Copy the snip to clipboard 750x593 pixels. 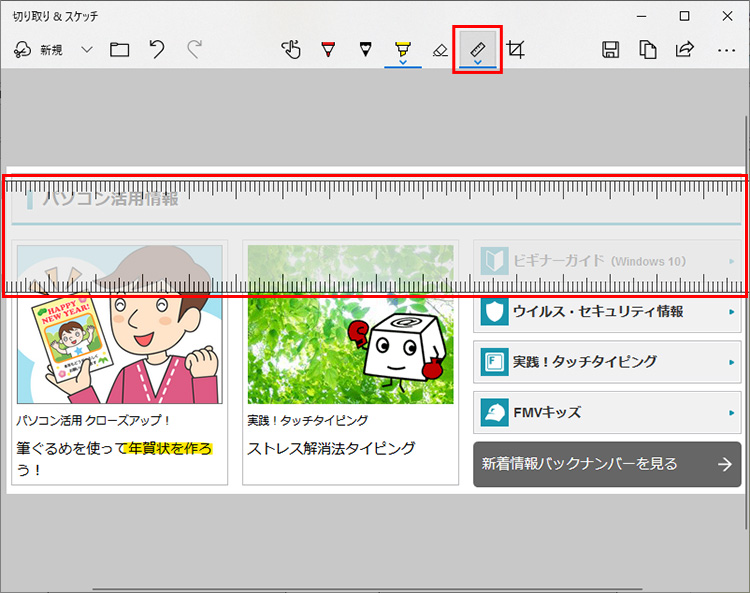[x=648, y=49]
